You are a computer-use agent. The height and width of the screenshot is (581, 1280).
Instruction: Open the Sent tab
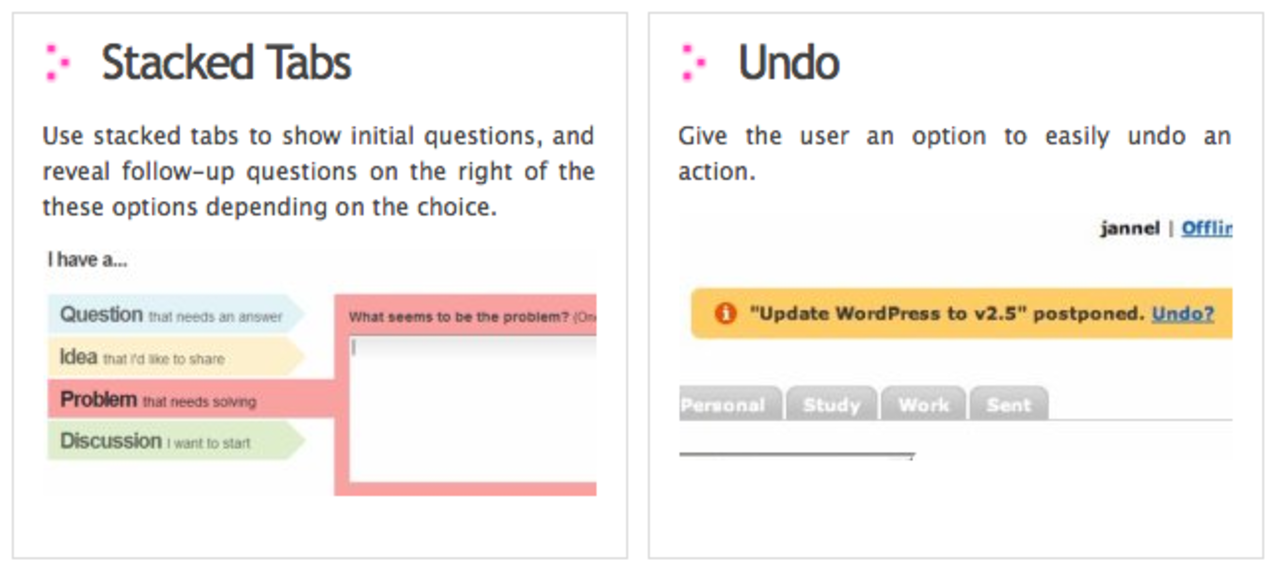pos(1009,405)
